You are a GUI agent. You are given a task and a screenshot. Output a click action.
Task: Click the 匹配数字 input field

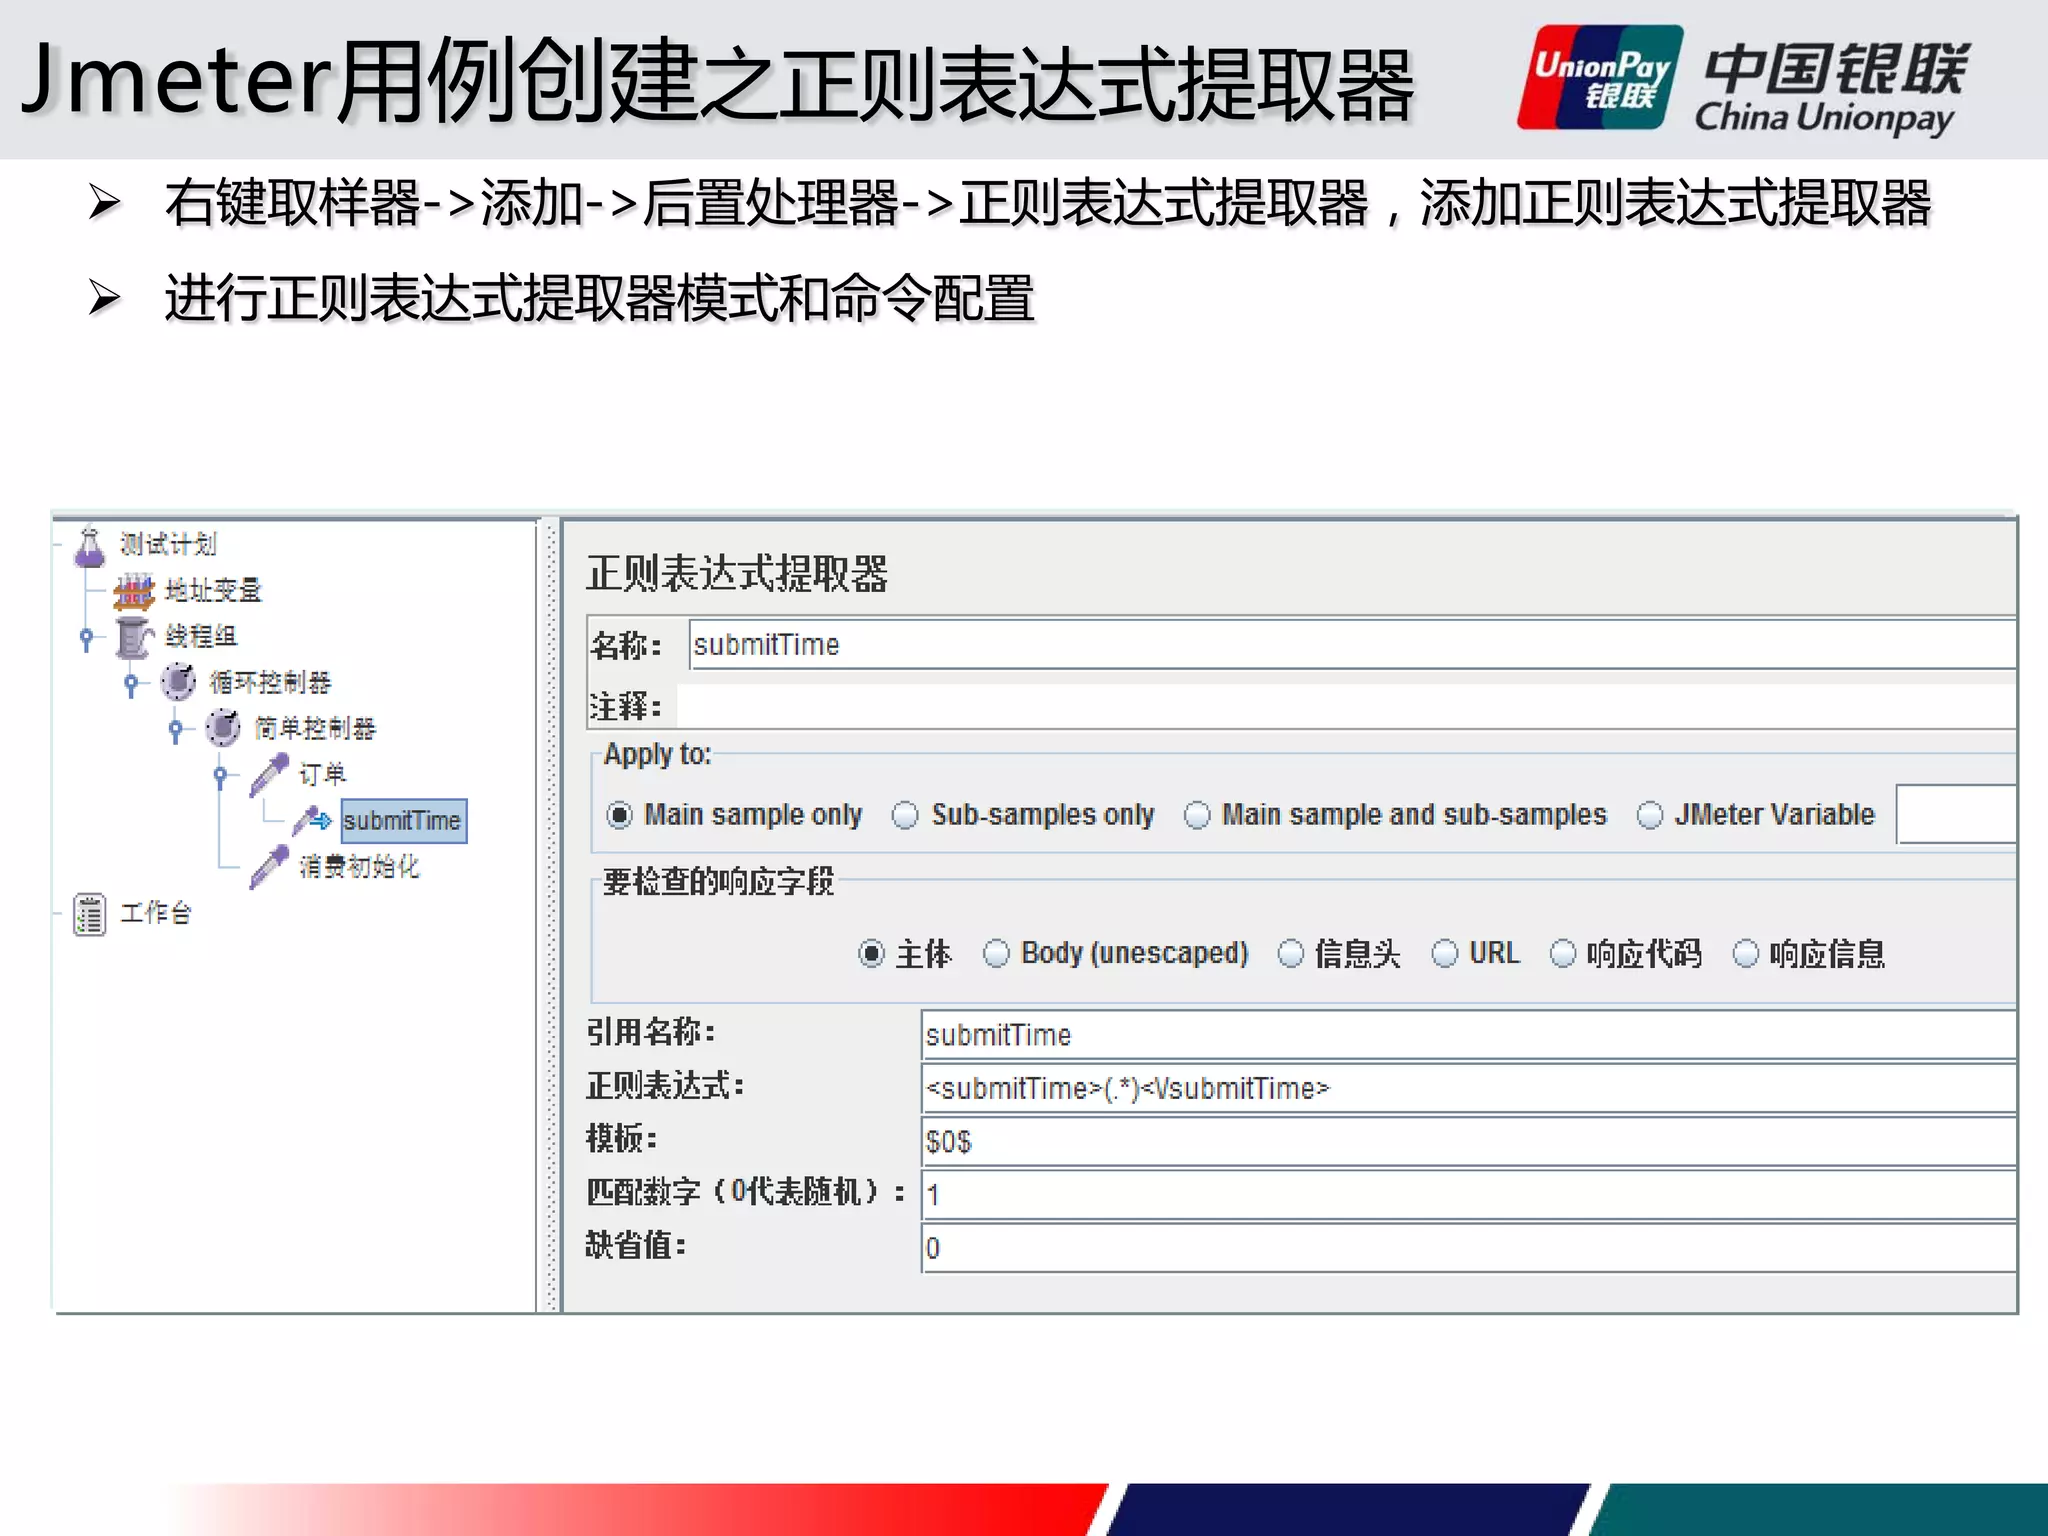tap(1468, 1195)
